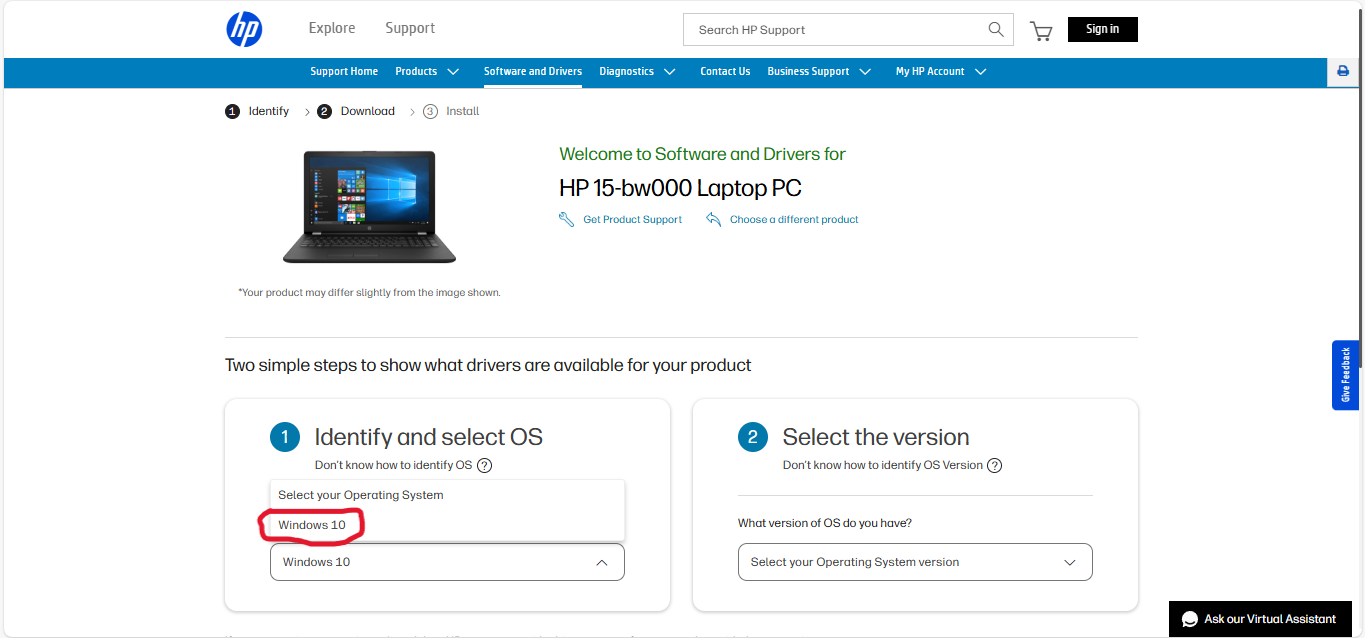Click the wrench icon for product support
1365x638 pixels.
click(x=566, y=219)
